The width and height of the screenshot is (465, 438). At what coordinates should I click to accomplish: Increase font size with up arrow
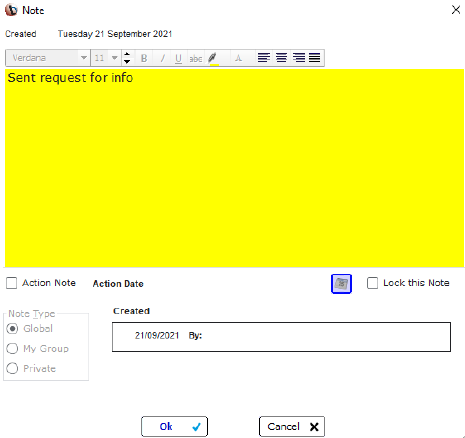(x=127, y=54)
